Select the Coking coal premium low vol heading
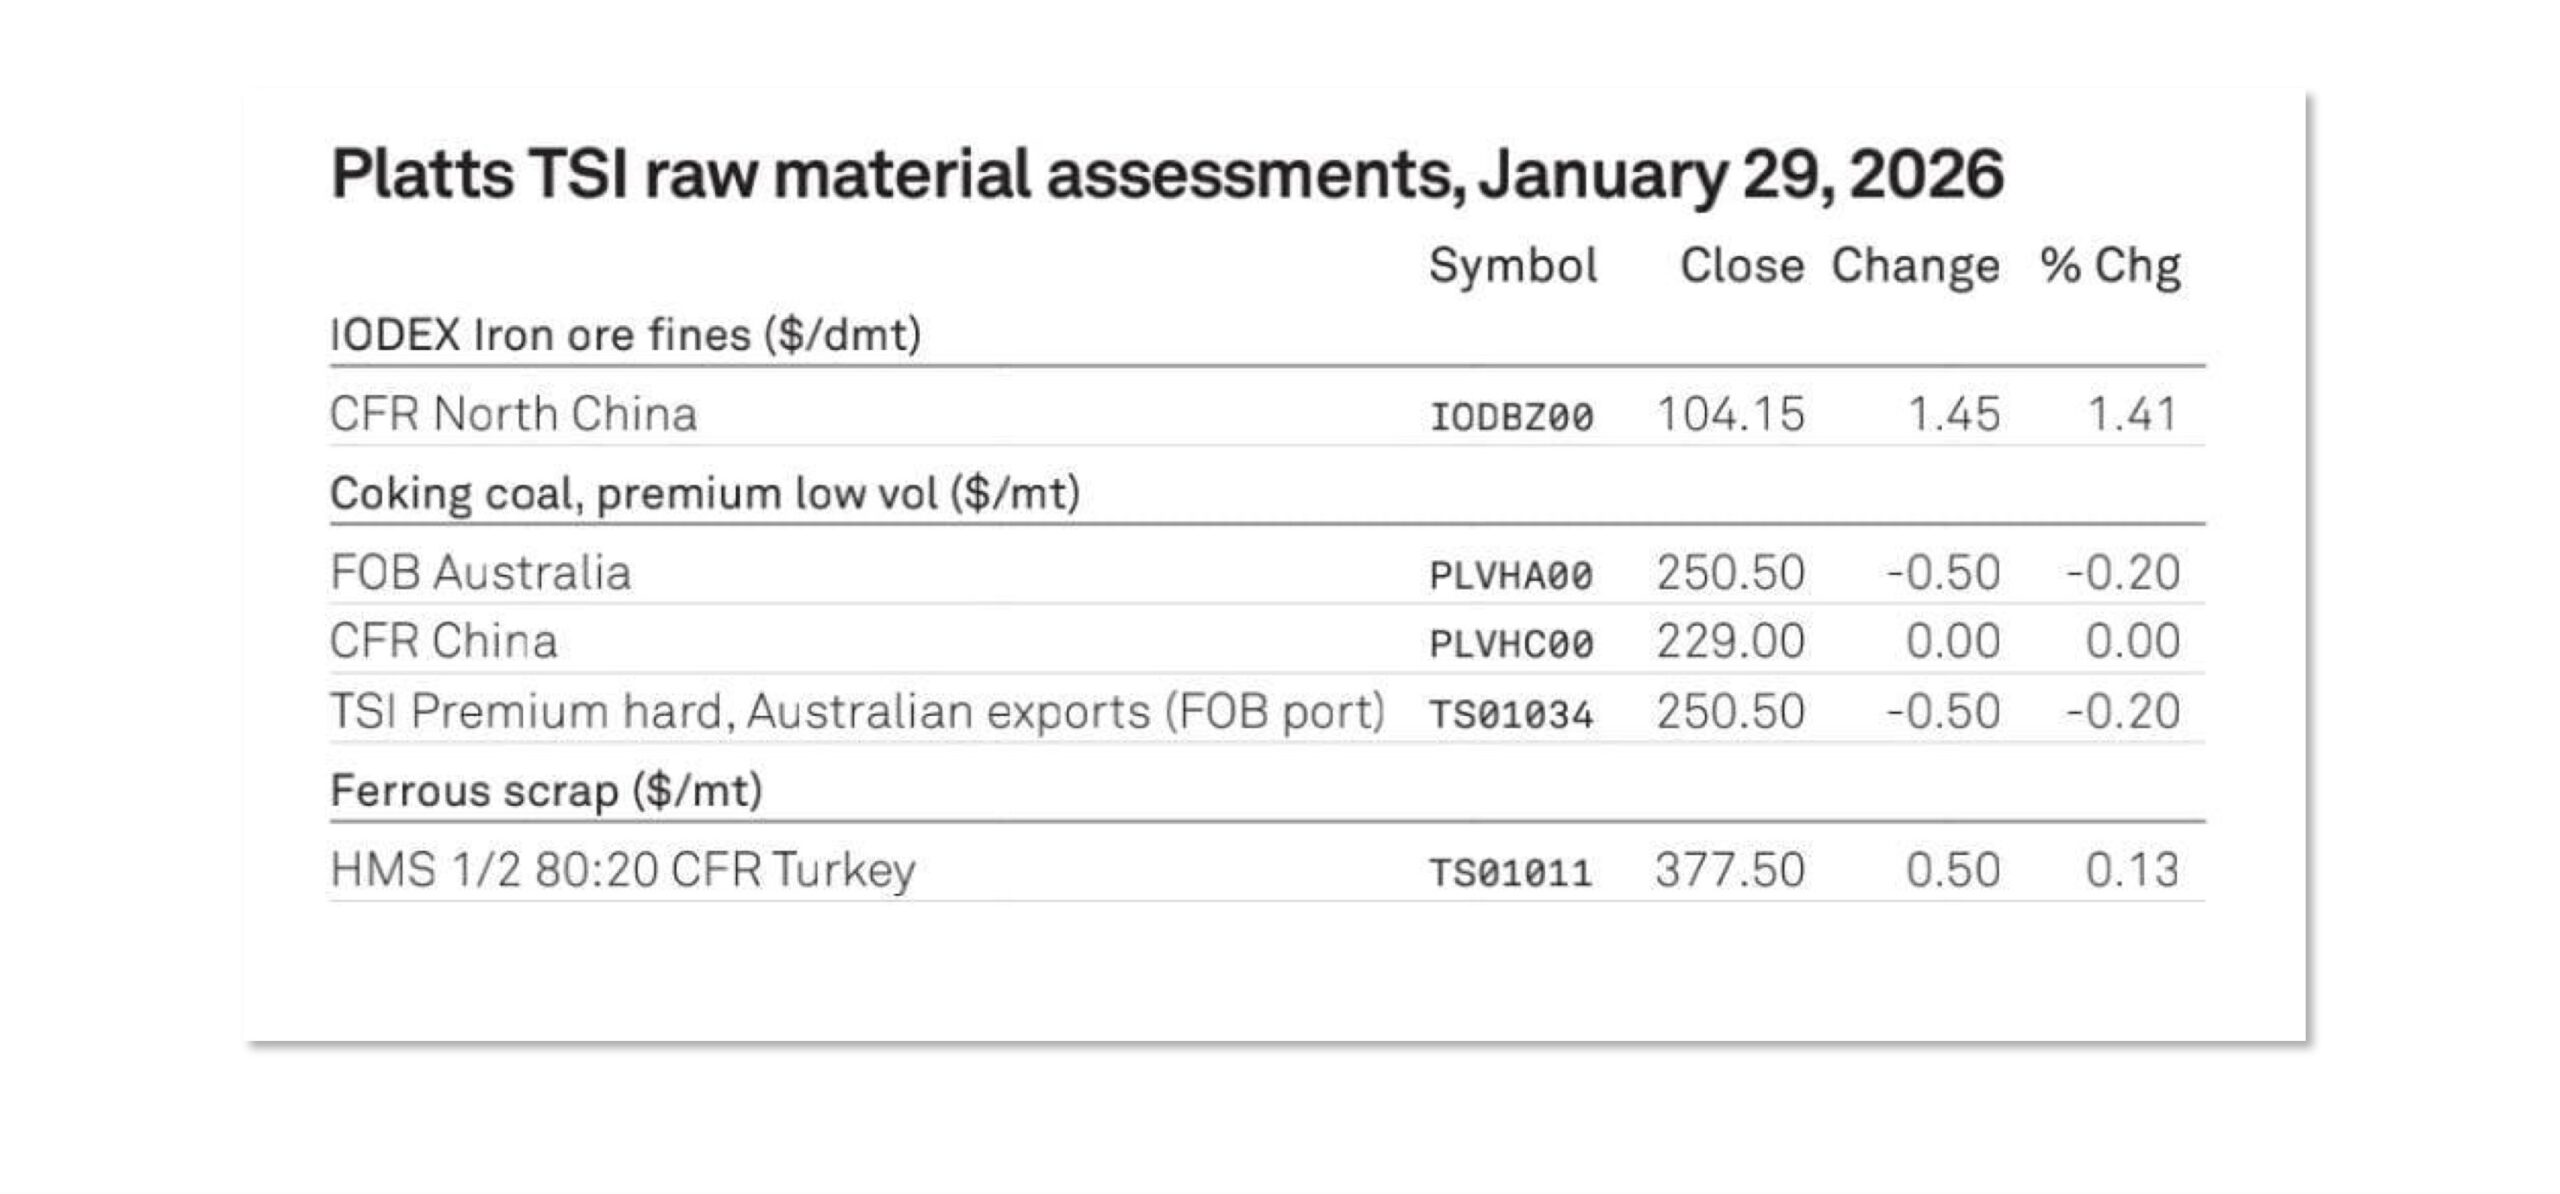The width and height of the screenshot is (2560, 1194). [705, 494]
